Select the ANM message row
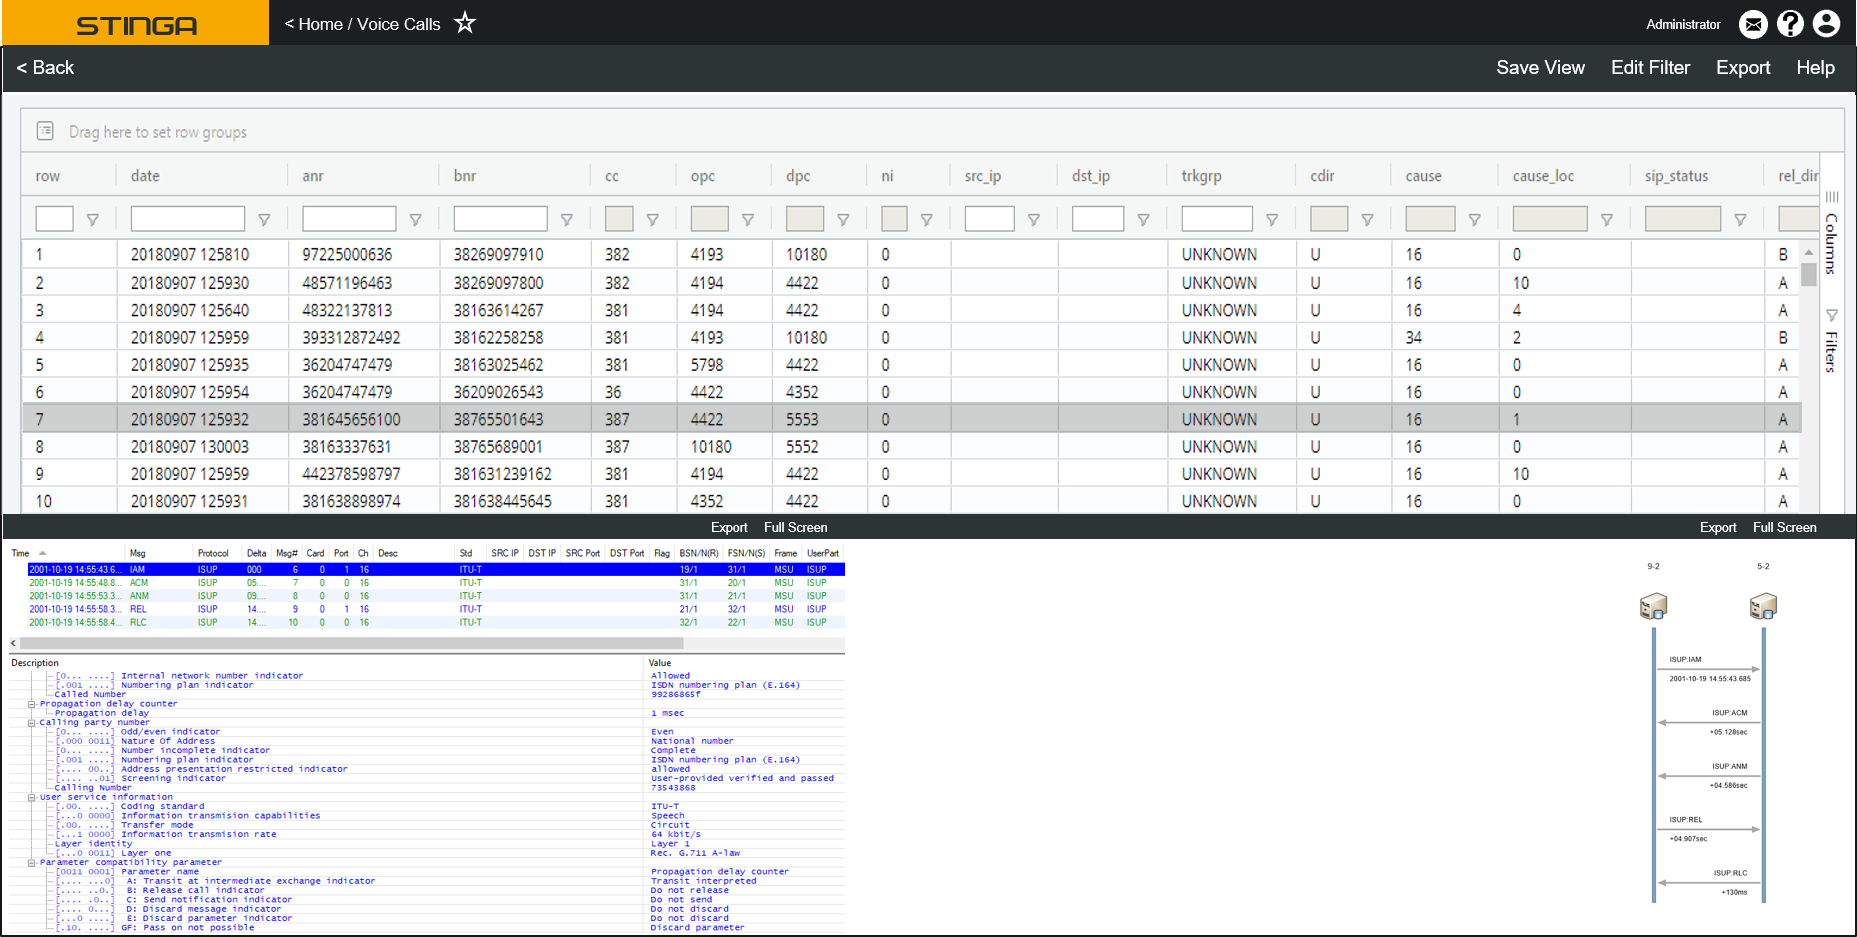 click(436, 595)
